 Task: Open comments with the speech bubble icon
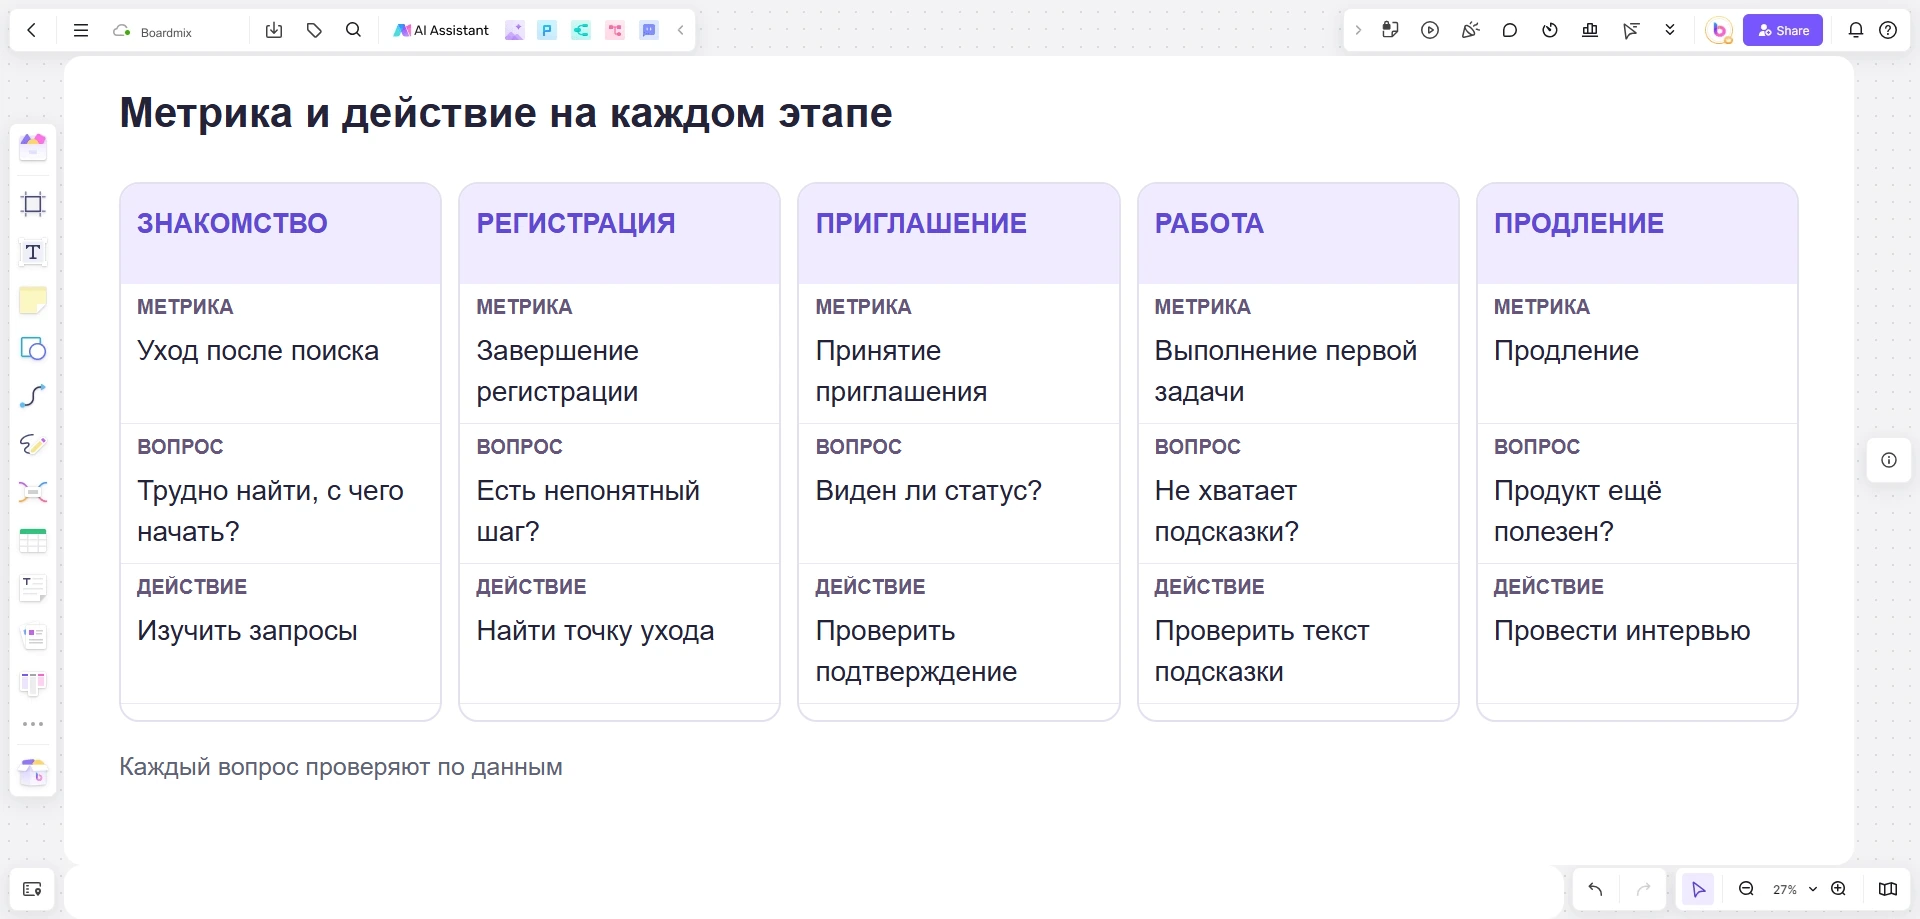tap(1510, 30)
